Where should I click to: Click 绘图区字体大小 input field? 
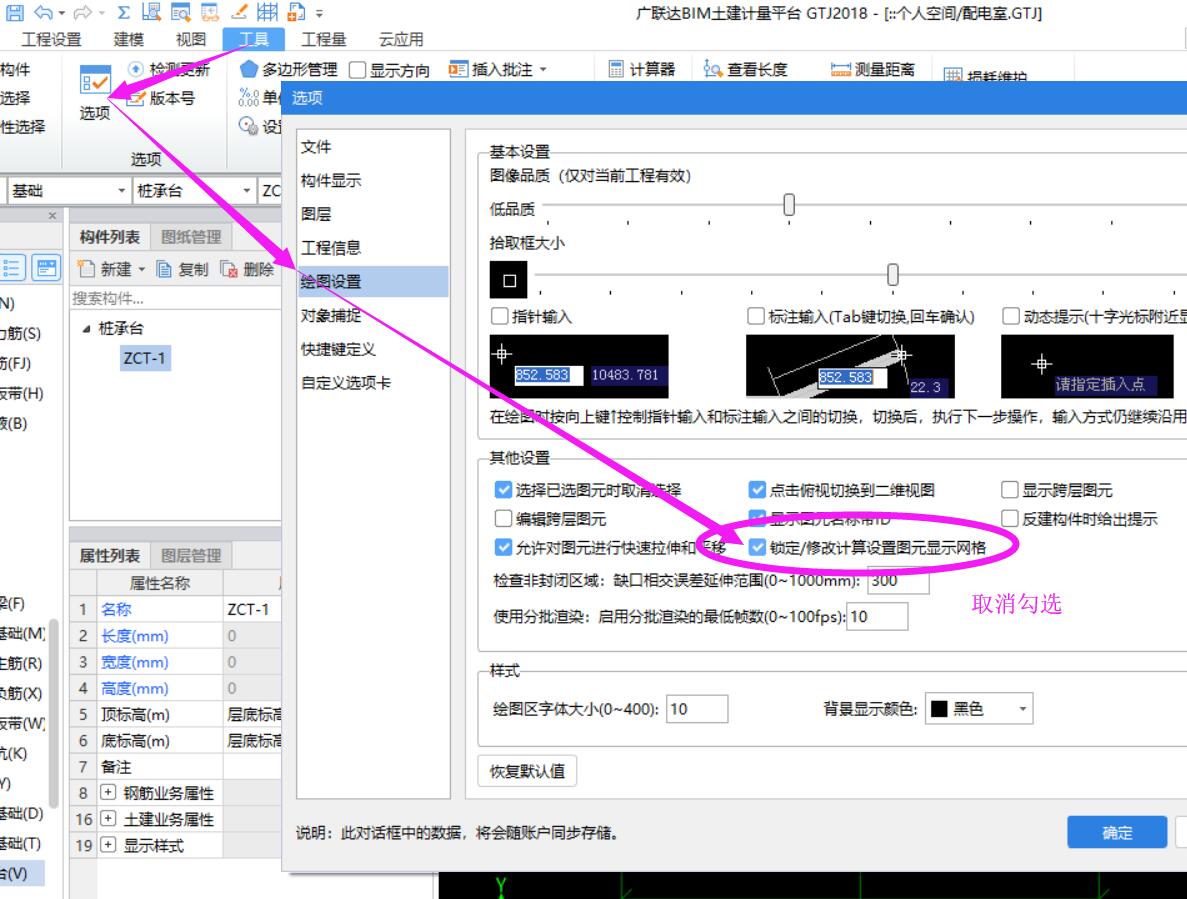click(697, 709)
